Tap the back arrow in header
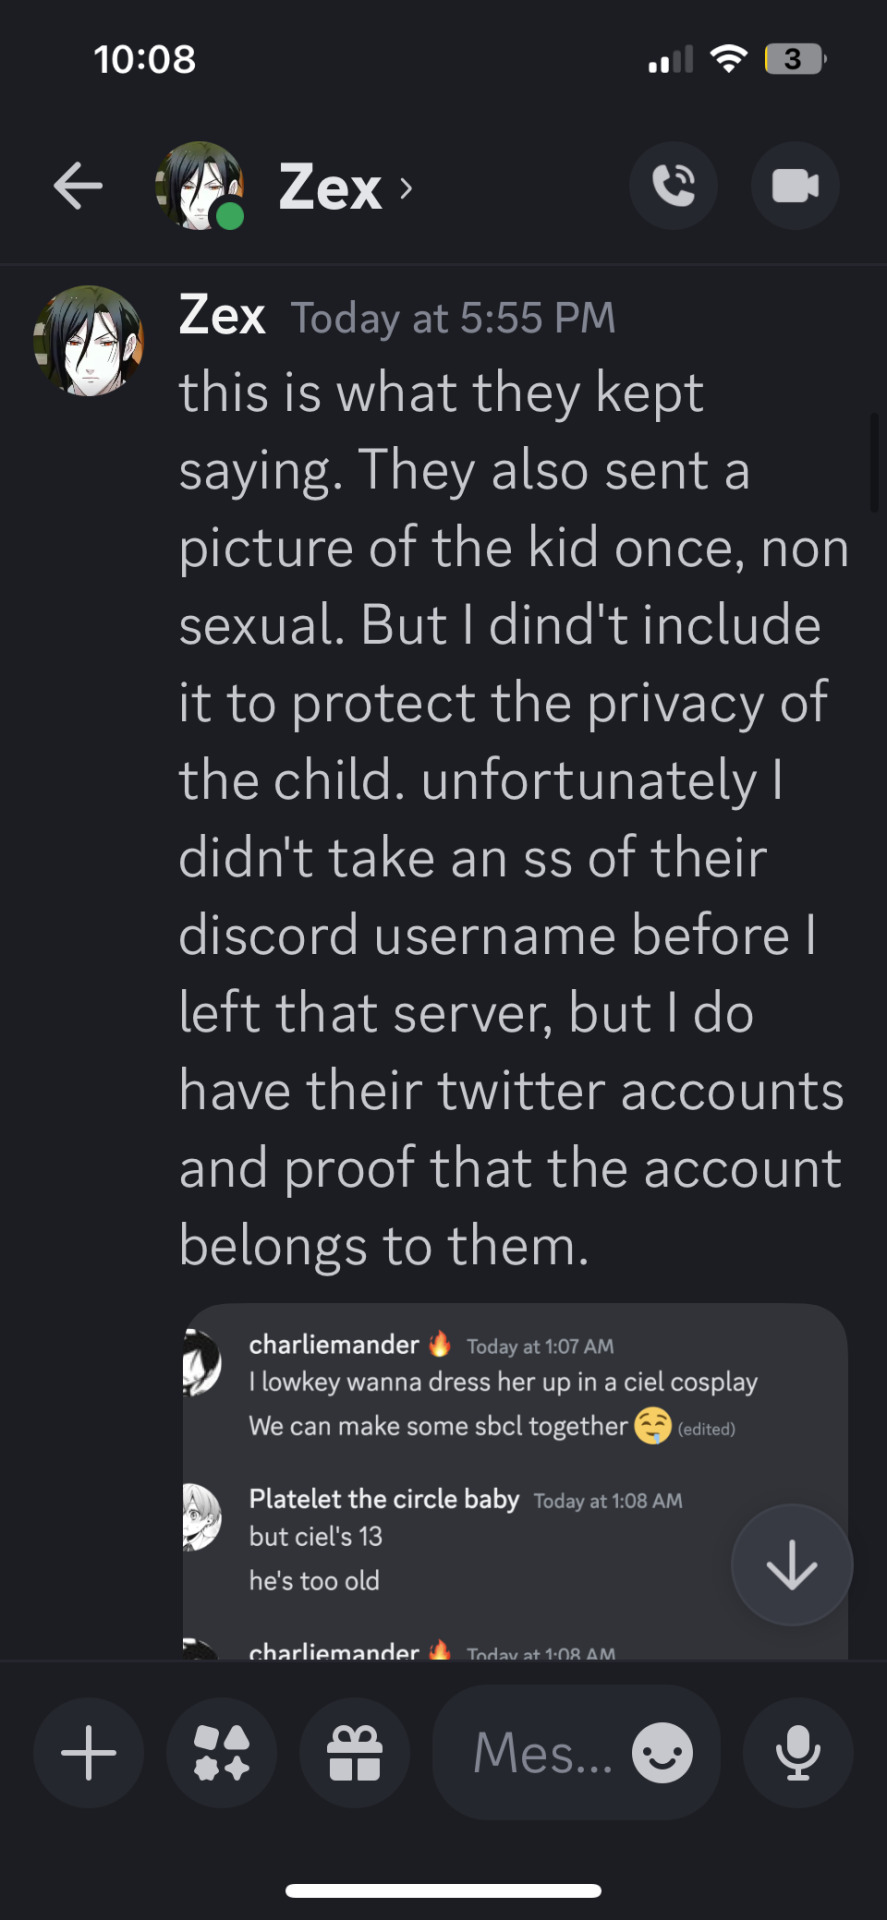The width and height of the screenshot is (887, 1920). pos(78,187)
